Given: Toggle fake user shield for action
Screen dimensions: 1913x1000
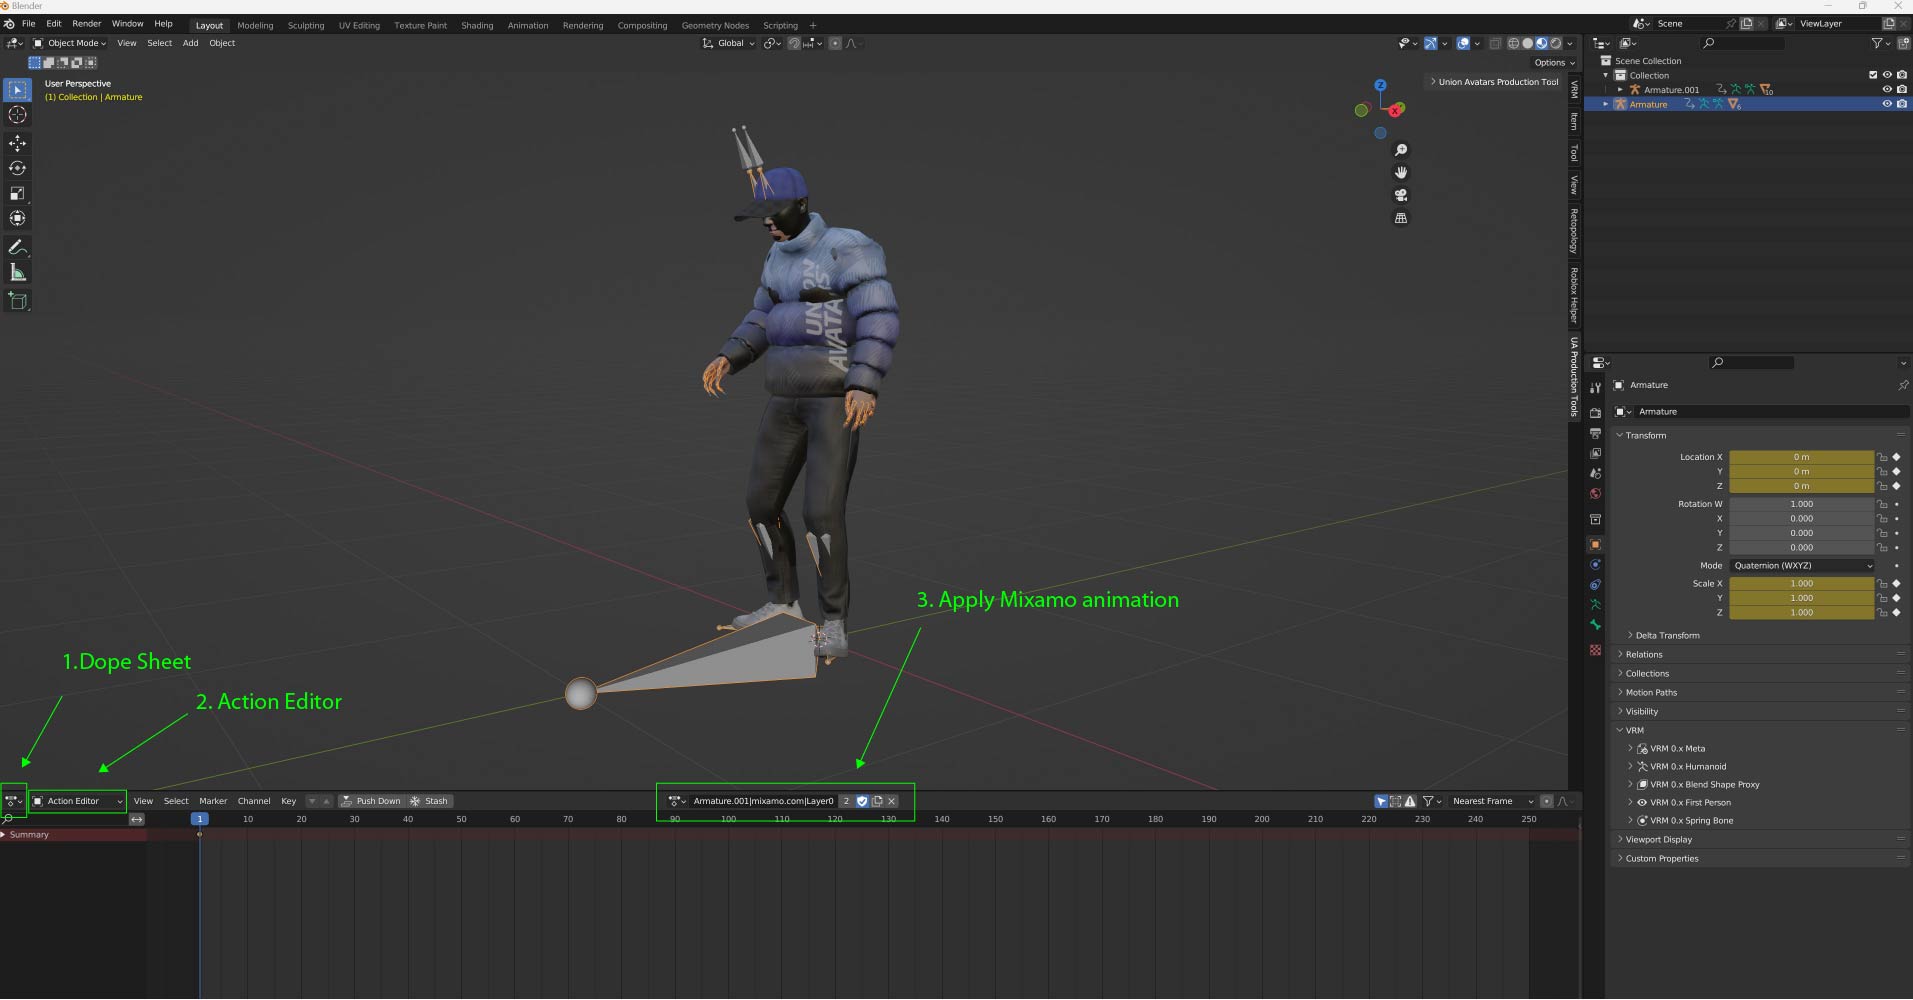Looking at the screenshot, I should pyautogui.click(x=862, y=801).
